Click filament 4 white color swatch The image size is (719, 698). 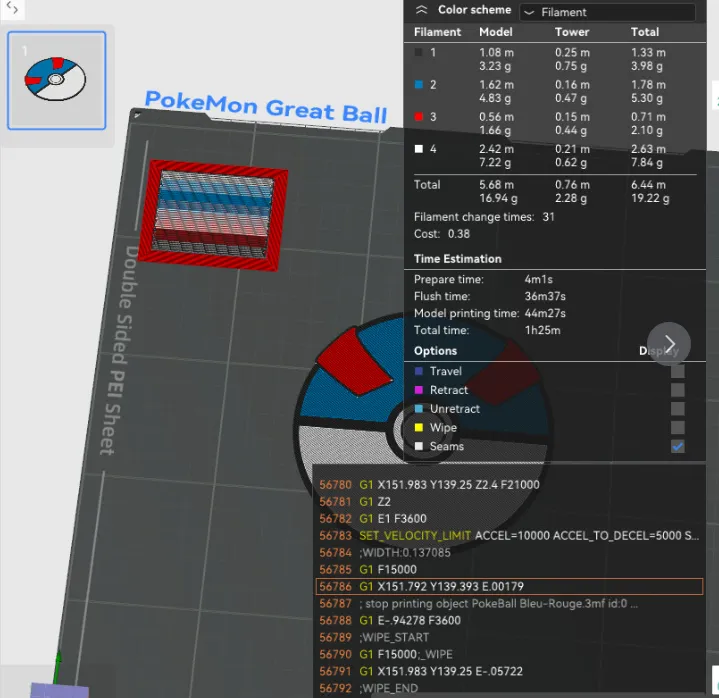418,149
